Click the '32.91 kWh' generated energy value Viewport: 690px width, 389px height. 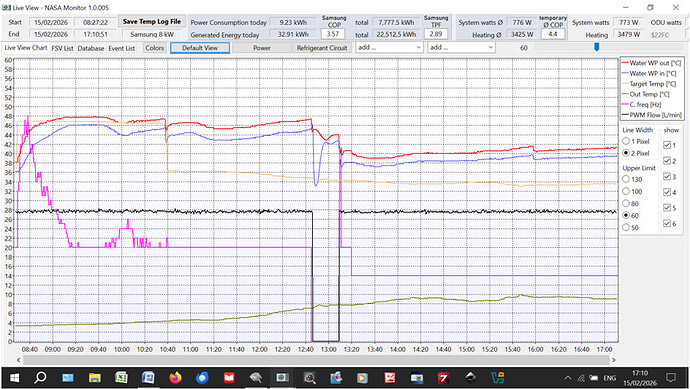click(x=293, y=34)
